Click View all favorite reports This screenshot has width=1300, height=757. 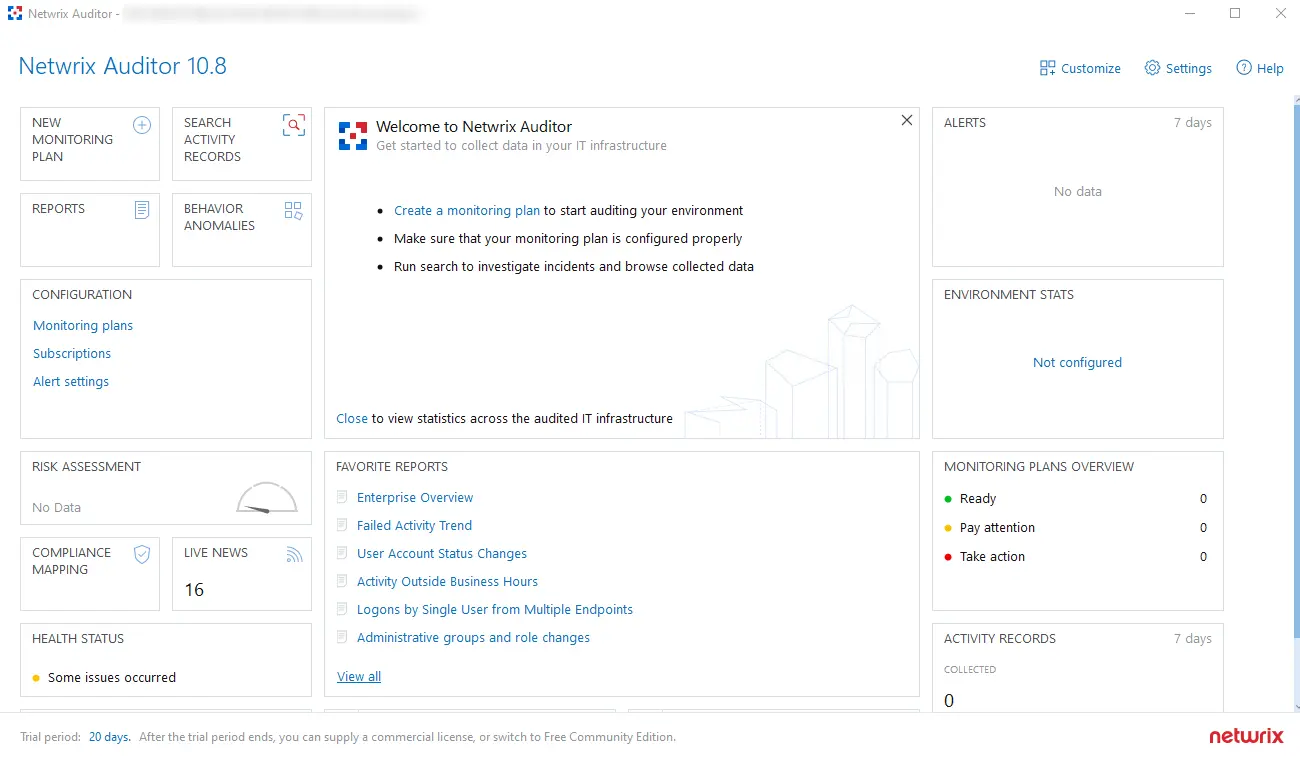(359, 677)
